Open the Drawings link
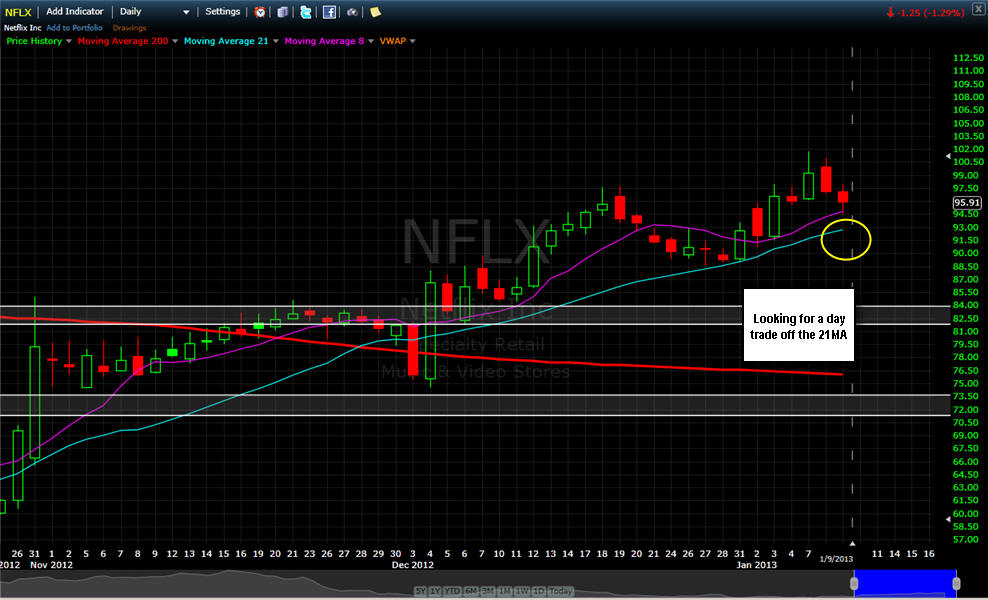 click(129, 28)
